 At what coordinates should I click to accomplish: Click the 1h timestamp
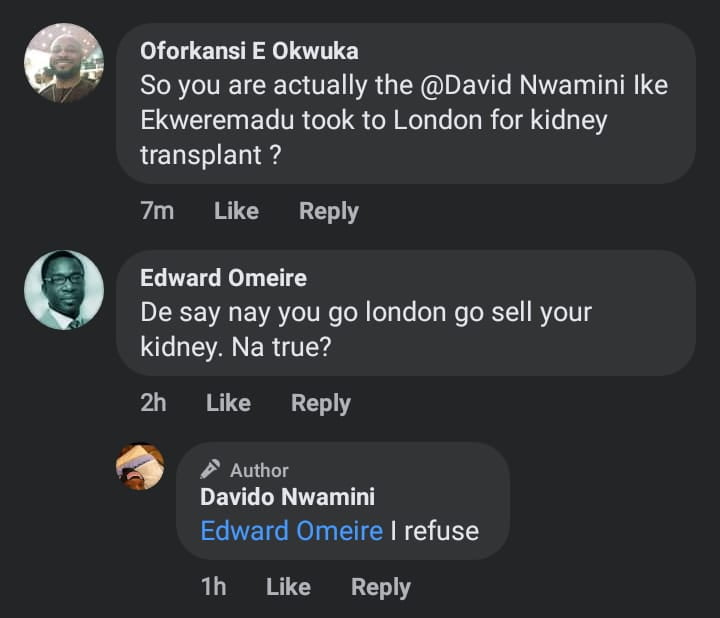214,587
